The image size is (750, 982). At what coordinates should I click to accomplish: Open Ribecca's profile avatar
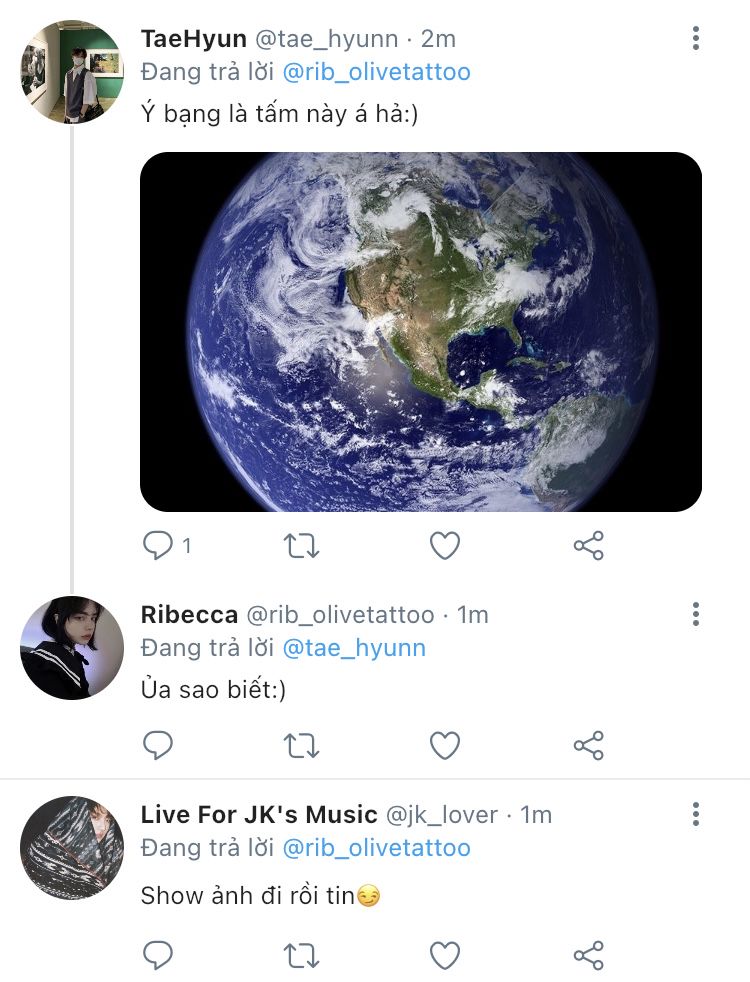tap(72, 647)
